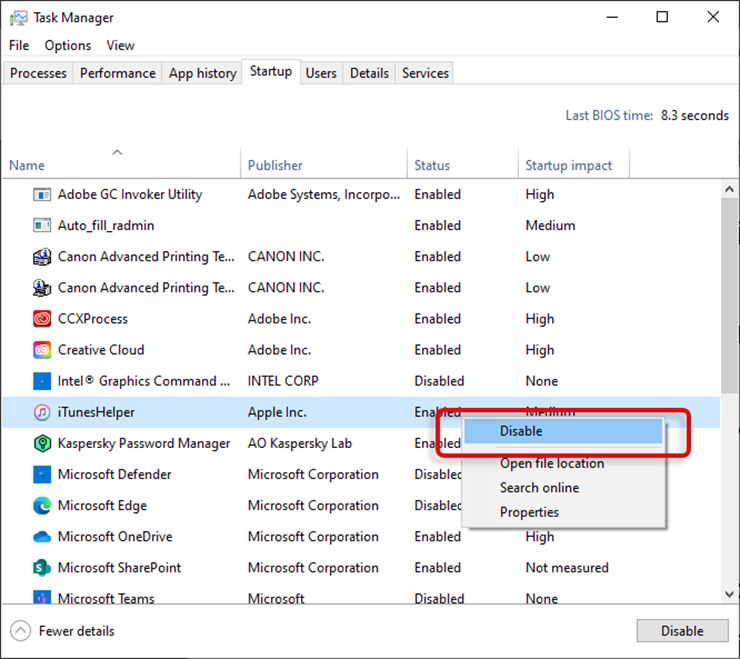Click the iTunesHelper music note icon
740x659 pixels.
click(x=42, y=413)
